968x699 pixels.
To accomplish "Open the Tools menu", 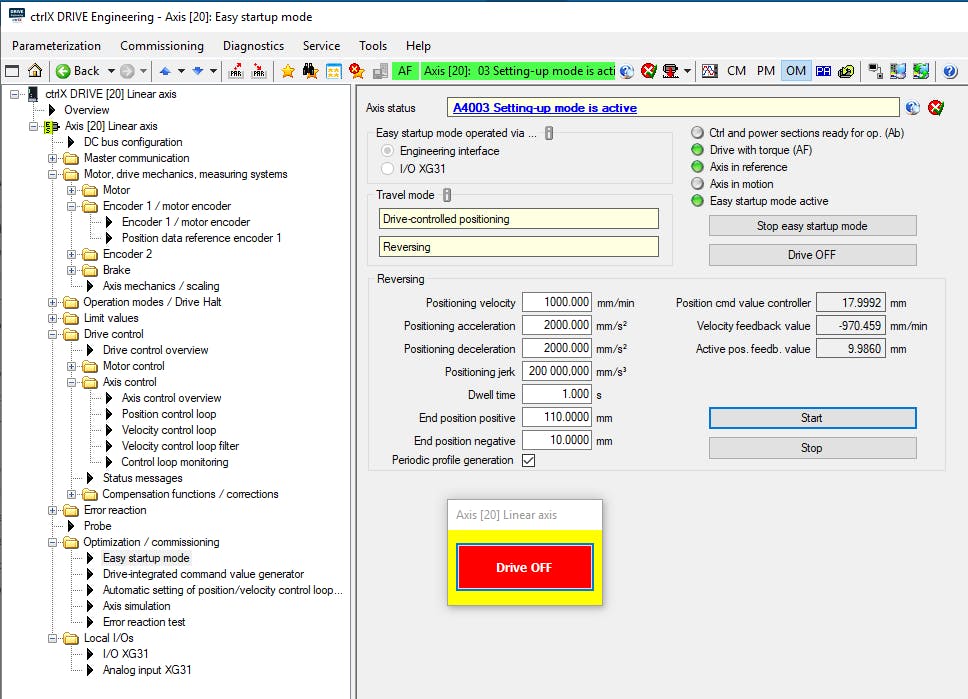I will (x=373, y=46).
